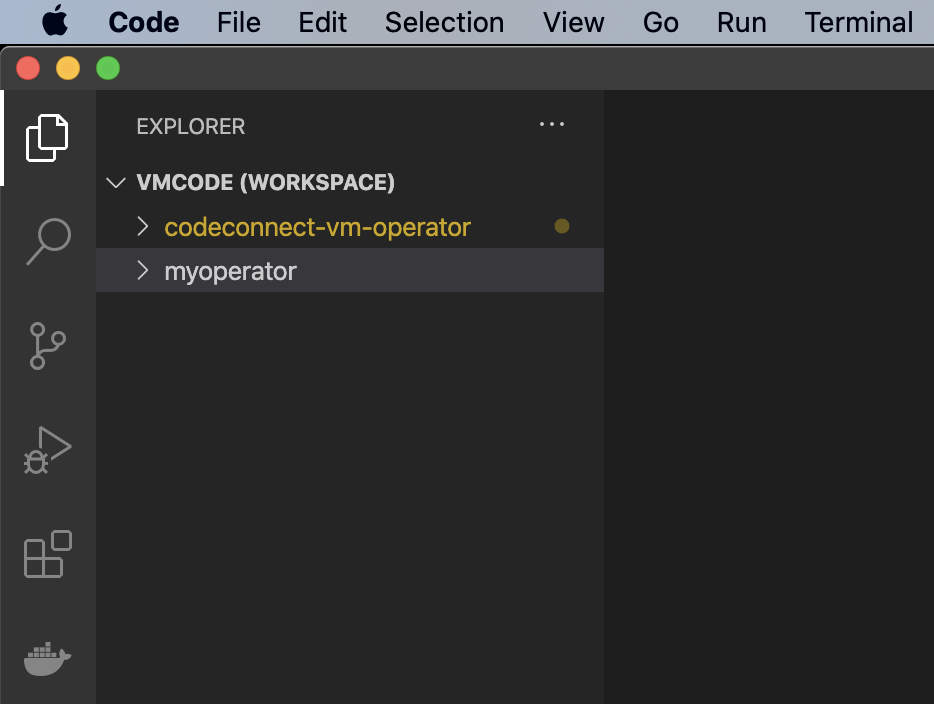934x704 pixels.
Task: Click the modified dot beside codeconnect-vm-operator
Action: (562, 226)
